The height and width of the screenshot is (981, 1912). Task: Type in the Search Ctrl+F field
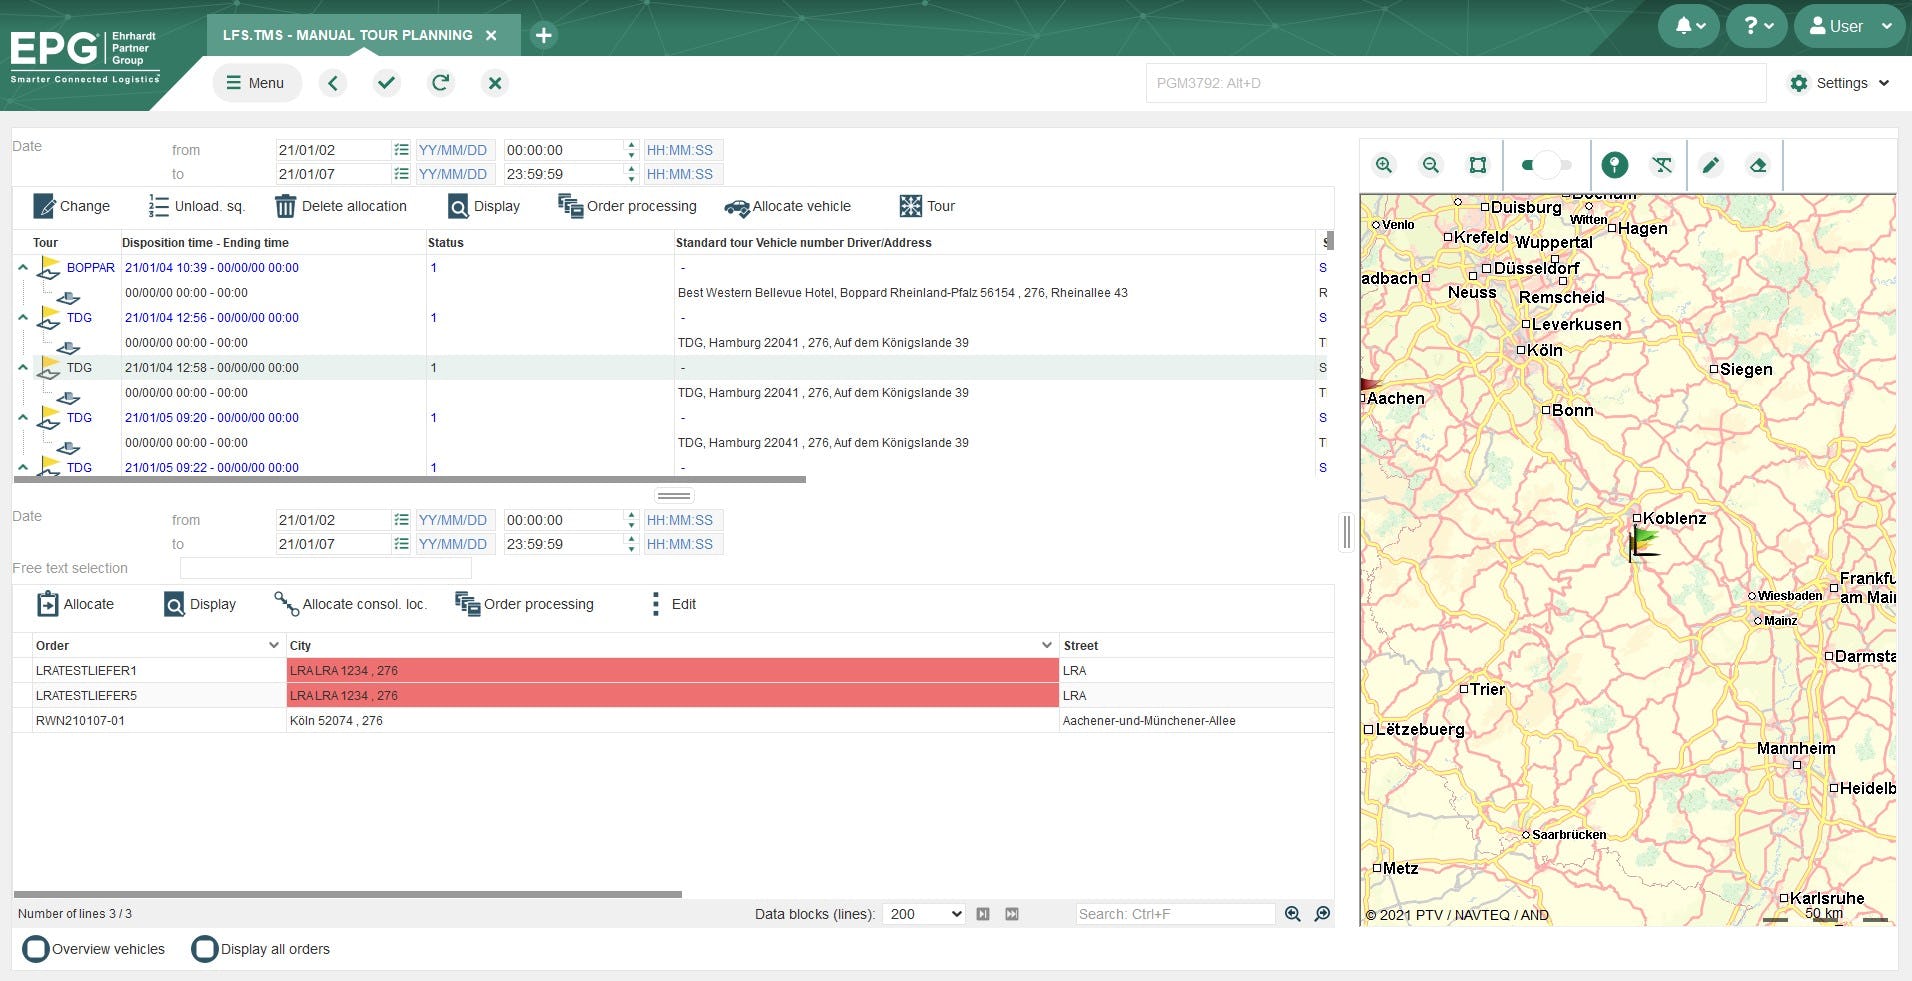click(x=1174, y=913)
